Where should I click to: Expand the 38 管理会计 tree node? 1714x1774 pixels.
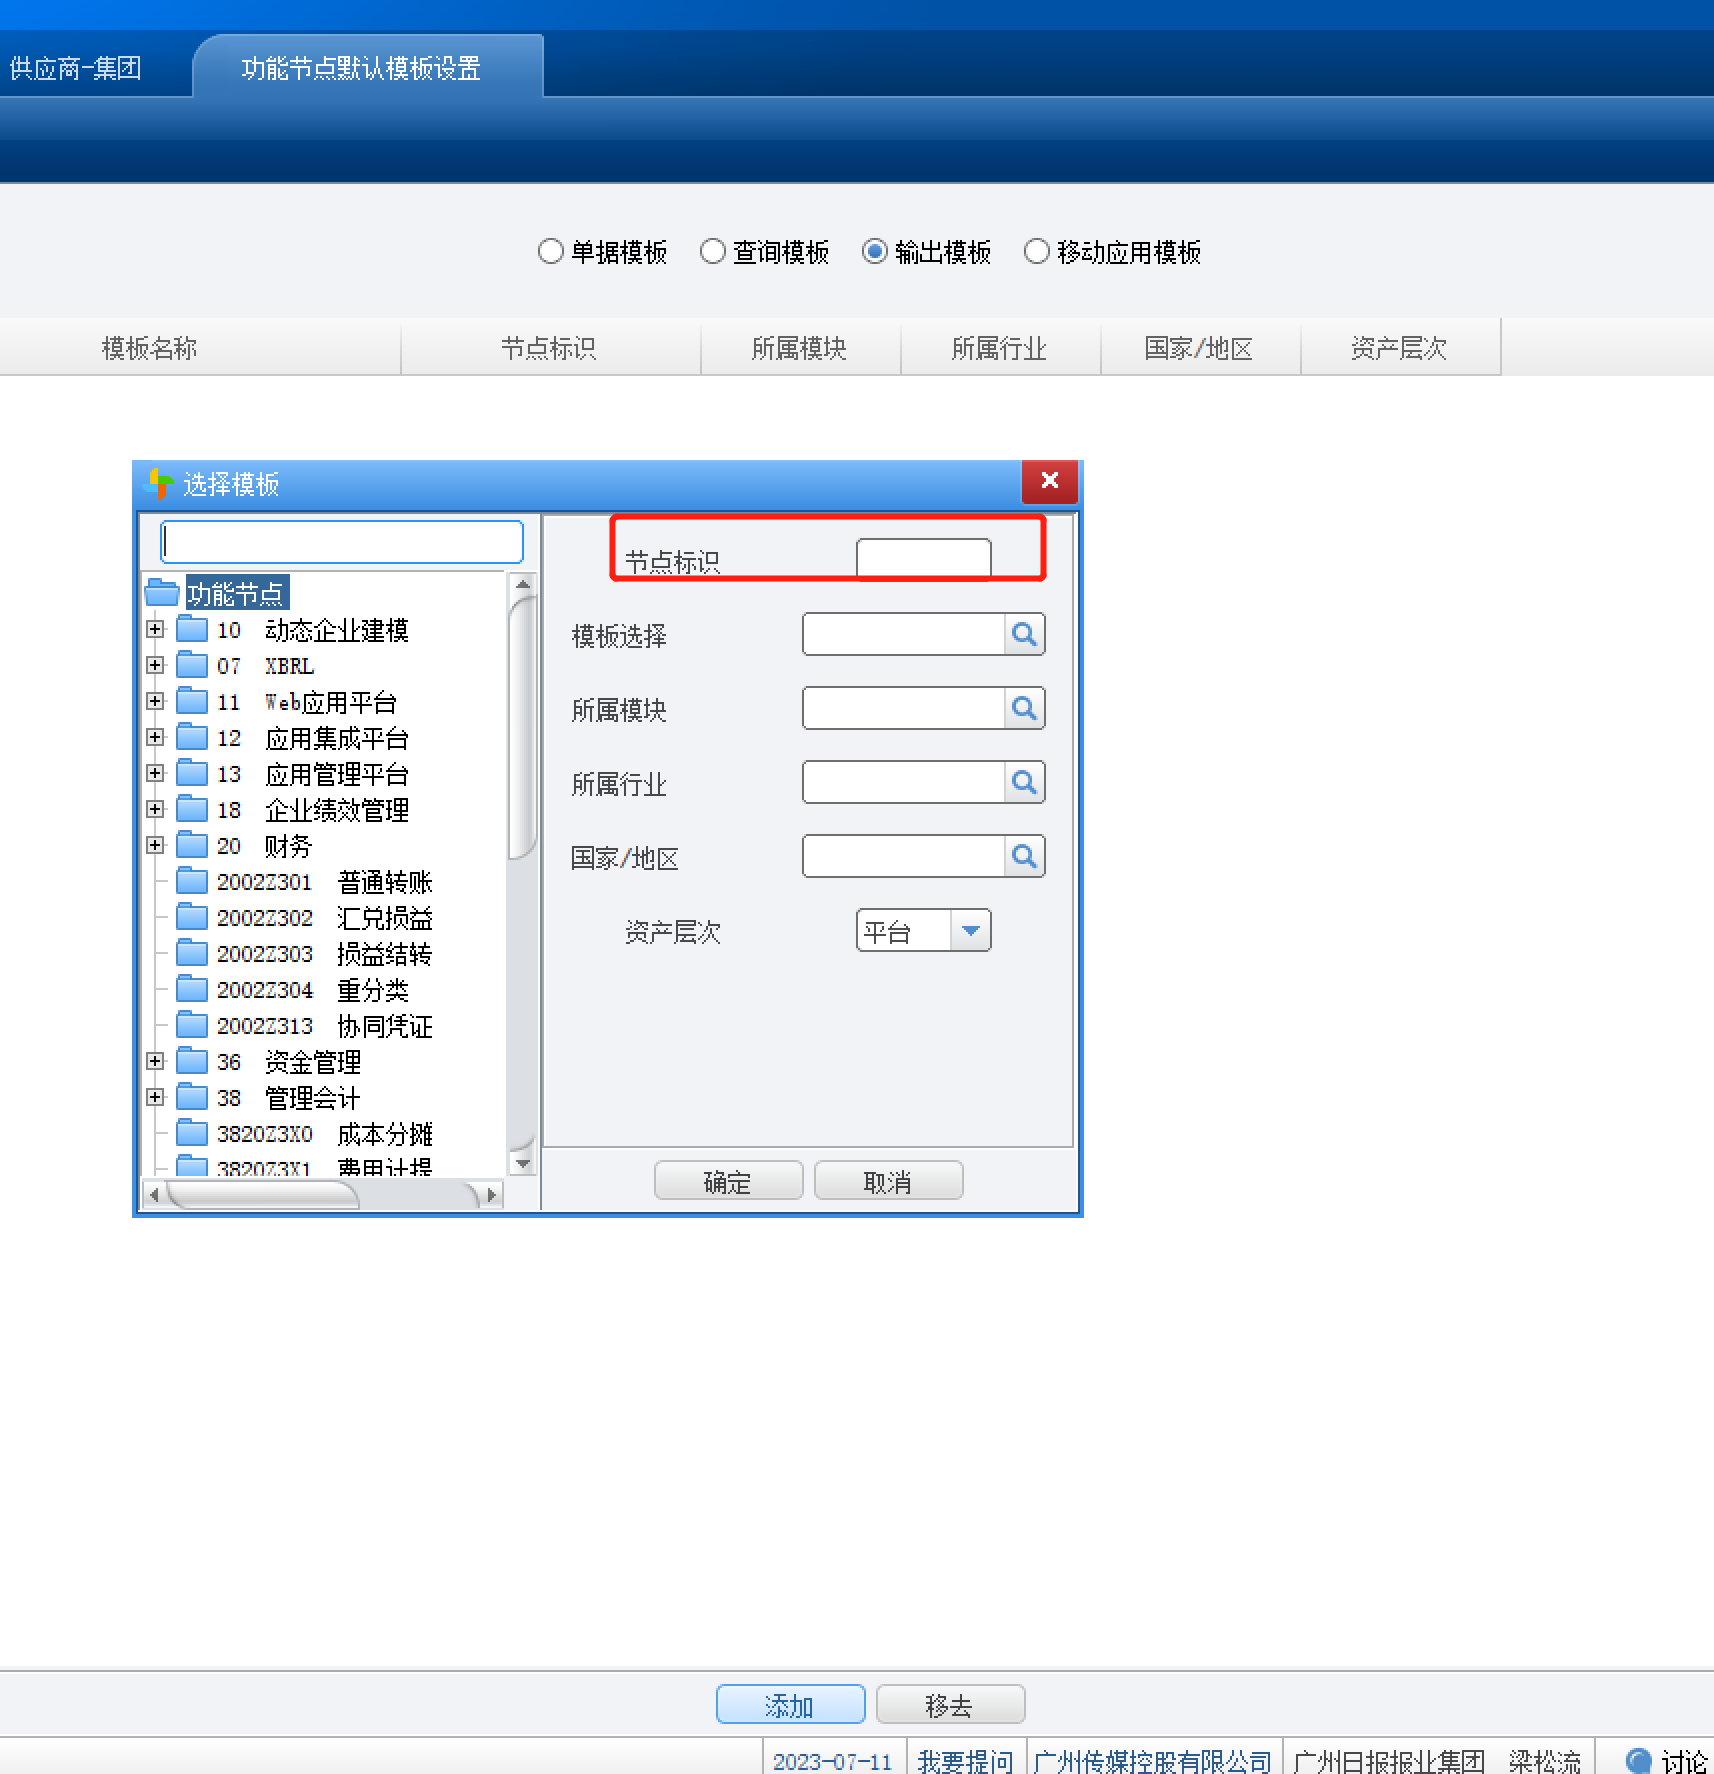(156, 1096)
